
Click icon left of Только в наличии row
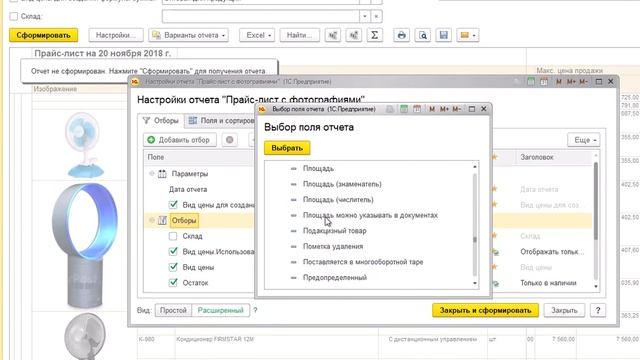(x=496, y=283)
